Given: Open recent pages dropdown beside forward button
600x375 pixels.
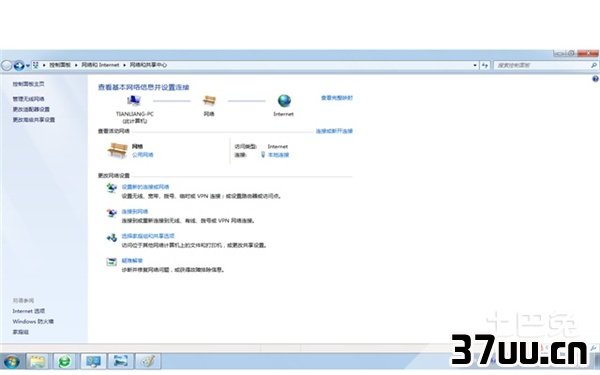Looking at the screenshot, I should tap(28, 66).
